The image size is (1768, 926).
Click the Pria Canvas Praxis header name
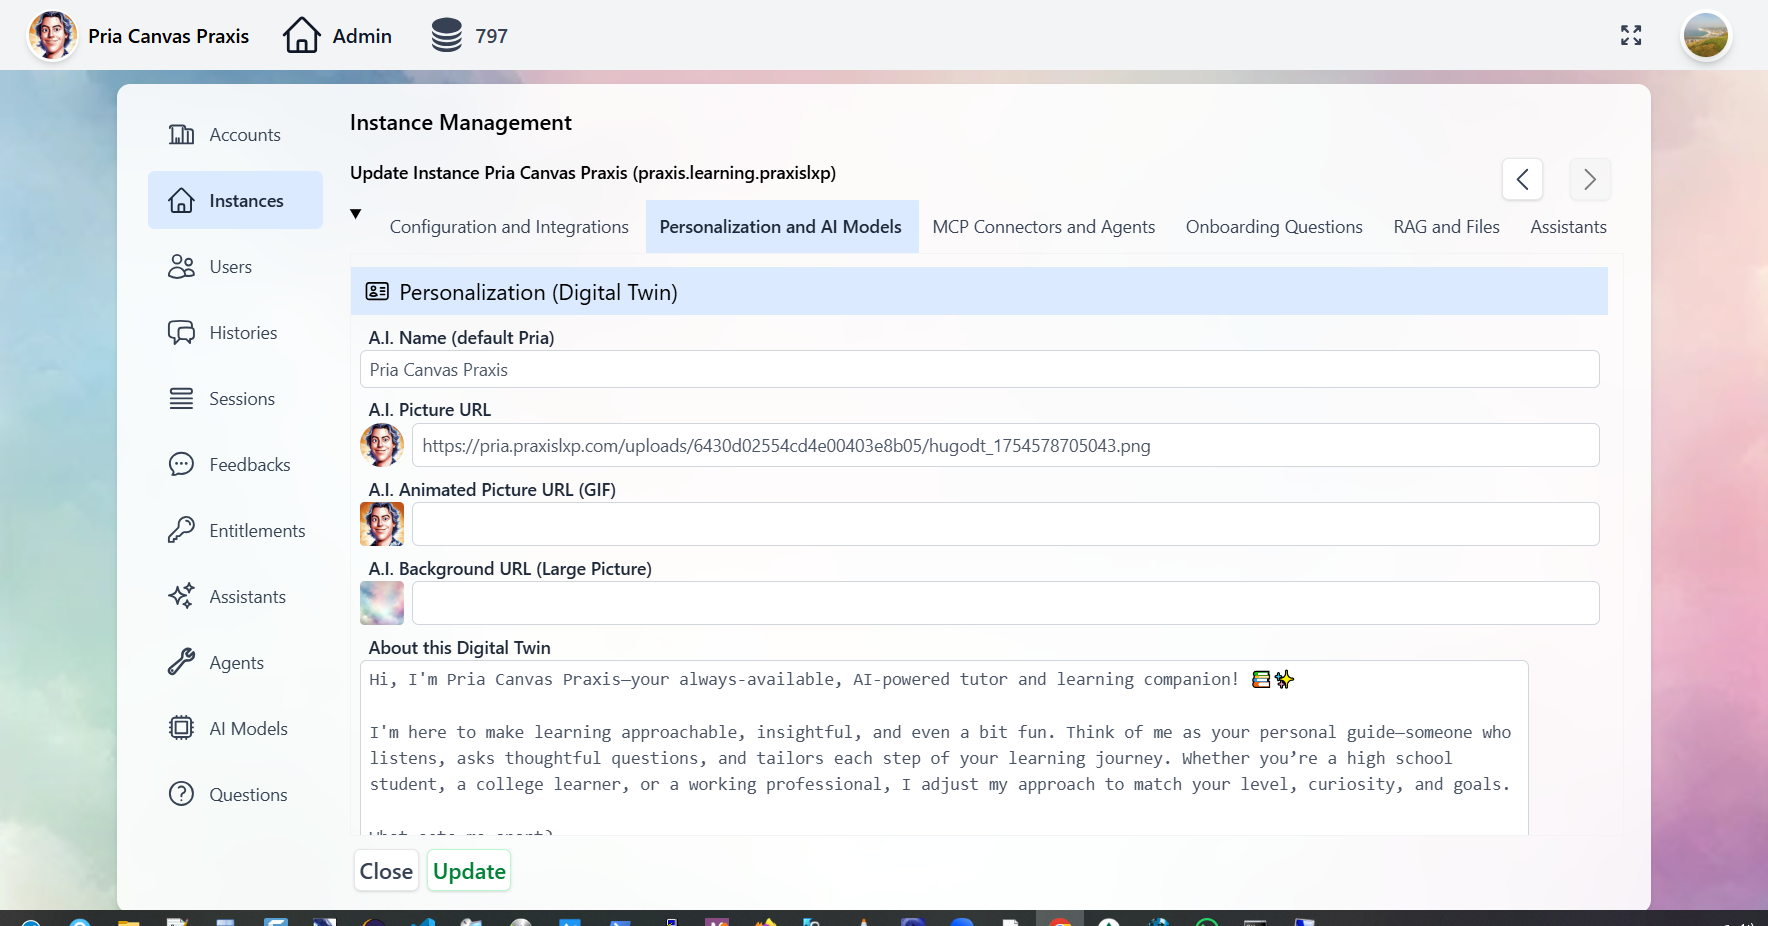(x=168, y=36)
